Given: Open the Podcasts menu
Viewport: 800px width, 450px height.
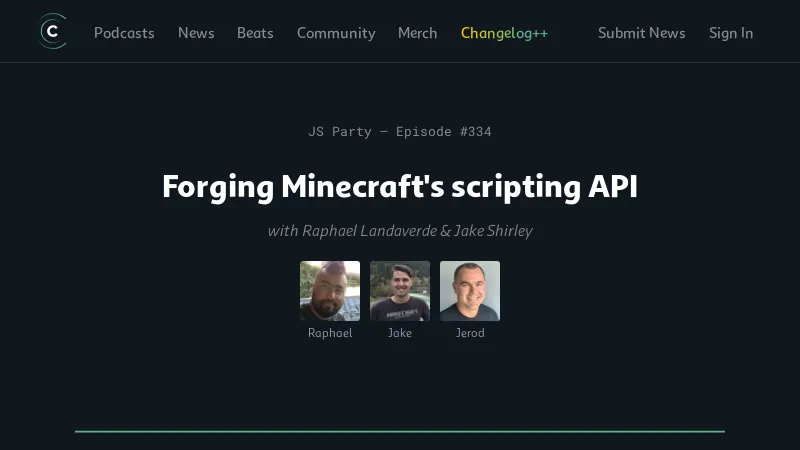Looking at the screenshot, I should click(x=124, y=33).
